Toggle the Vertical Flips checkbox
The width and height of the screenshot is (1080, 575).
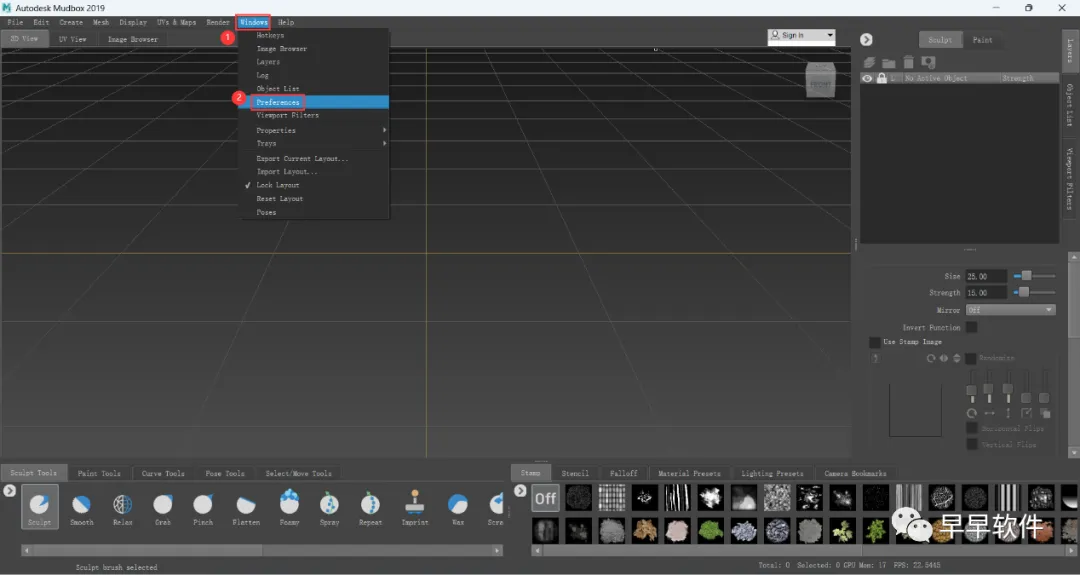[972, 444]
